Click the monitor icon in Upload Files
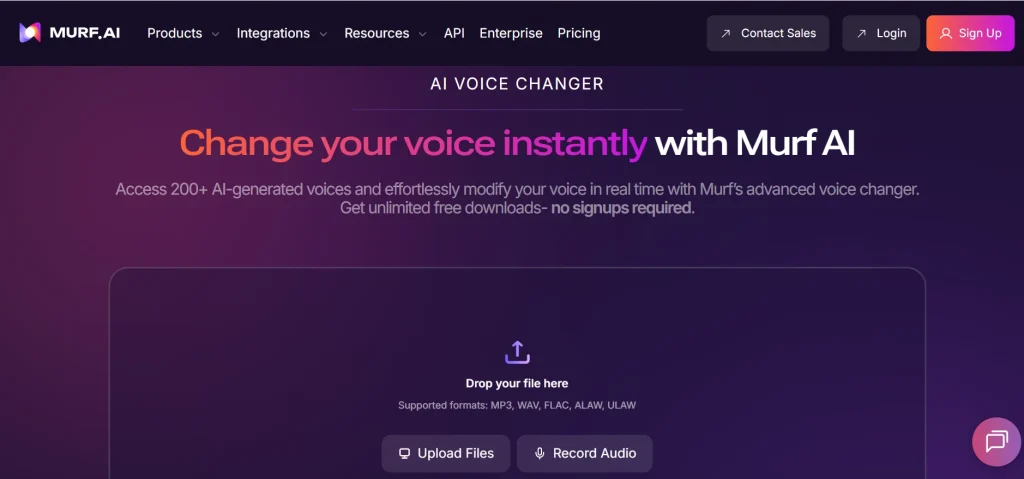 coord(404,453)
